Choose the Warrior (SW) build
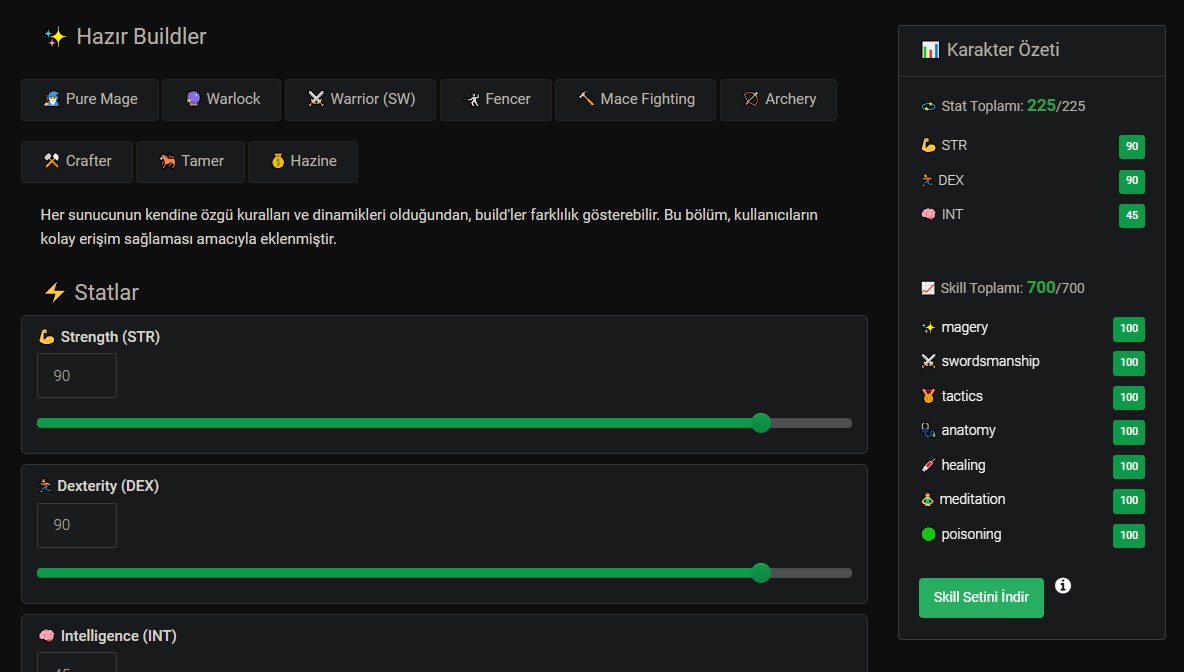 point(360,100)
